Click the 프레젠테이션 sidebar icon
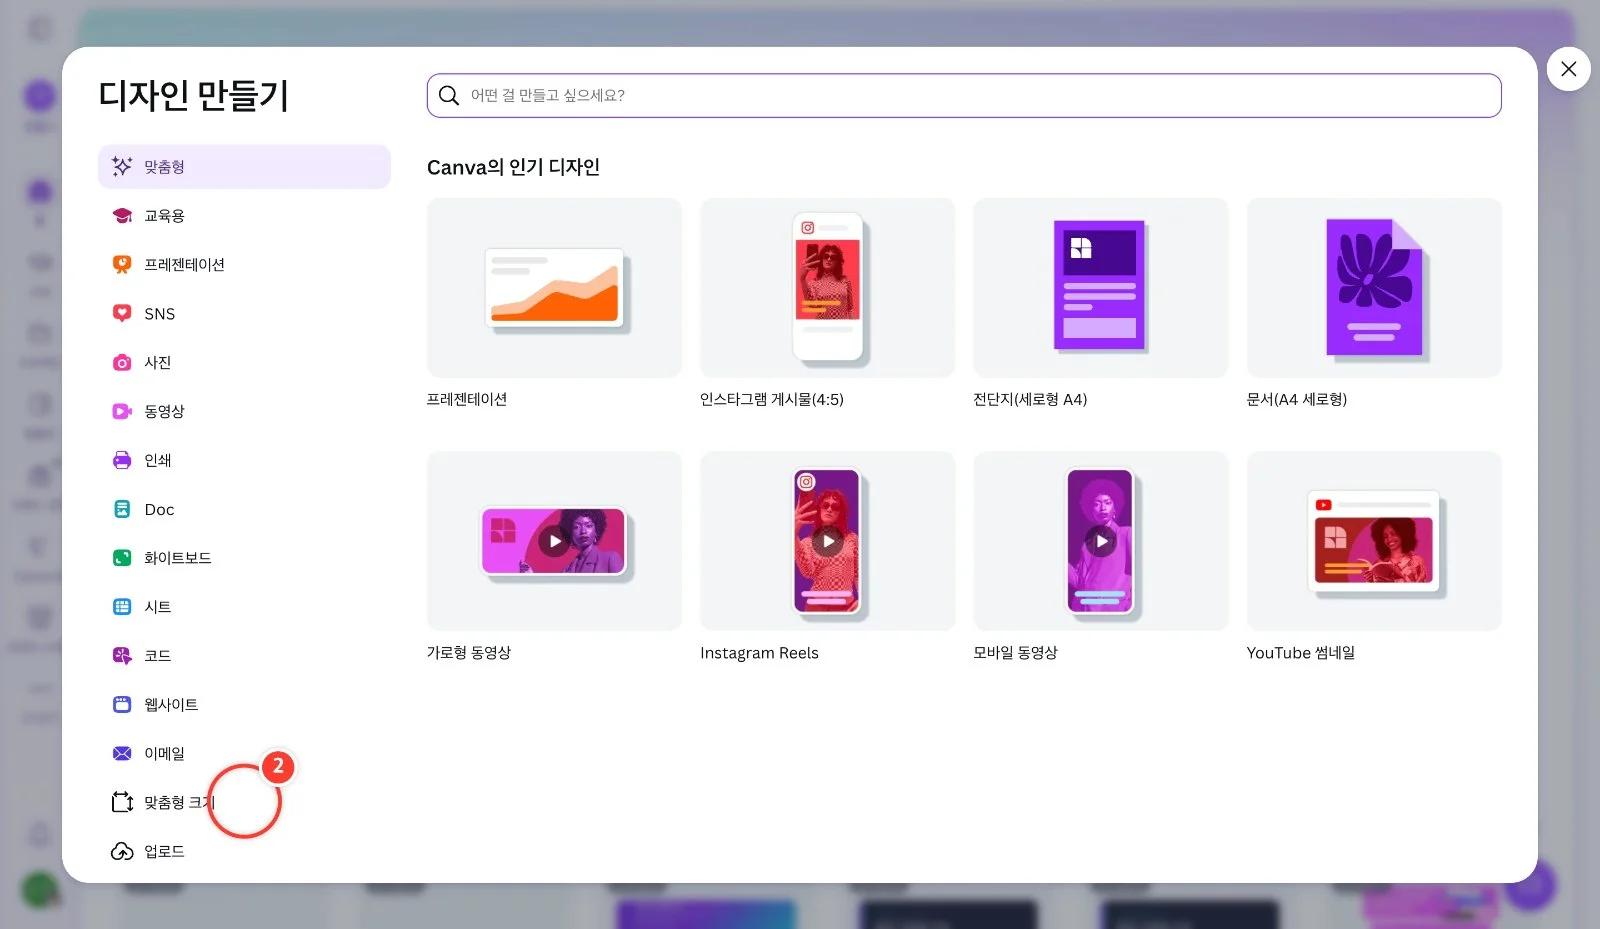The height and width of the screenshot is (929, 1600). tap(122, 265)
